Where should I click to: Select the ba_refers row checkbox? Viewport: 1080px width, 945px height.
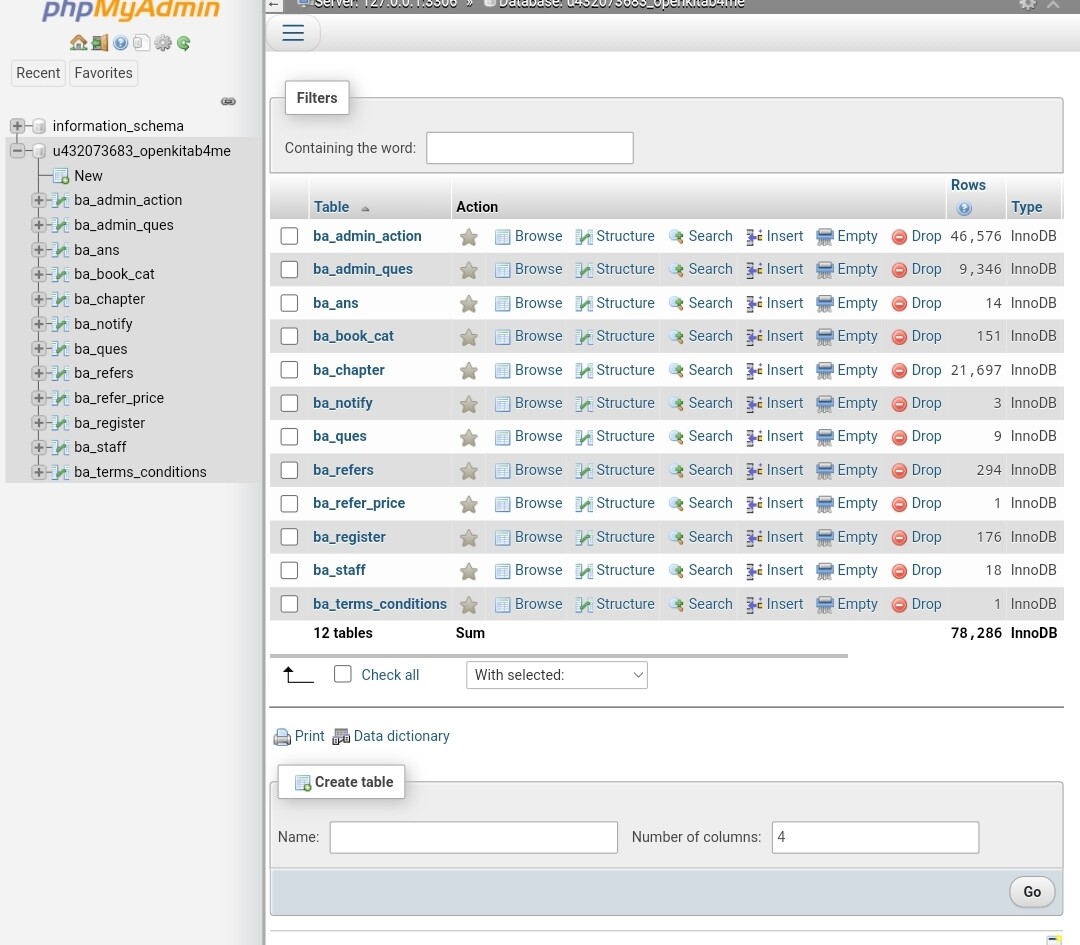tap(289, 470)
